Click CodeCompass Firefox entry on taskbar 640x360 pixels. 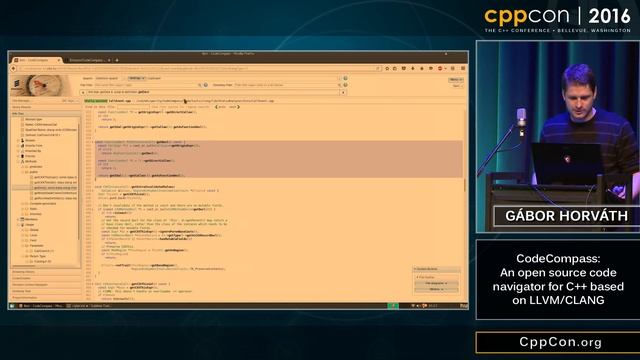click(x=41, y=305)
